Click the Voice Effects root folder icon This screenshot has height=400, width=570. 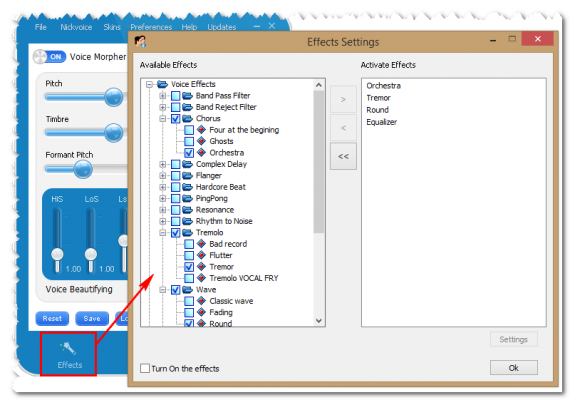[162, 84]
